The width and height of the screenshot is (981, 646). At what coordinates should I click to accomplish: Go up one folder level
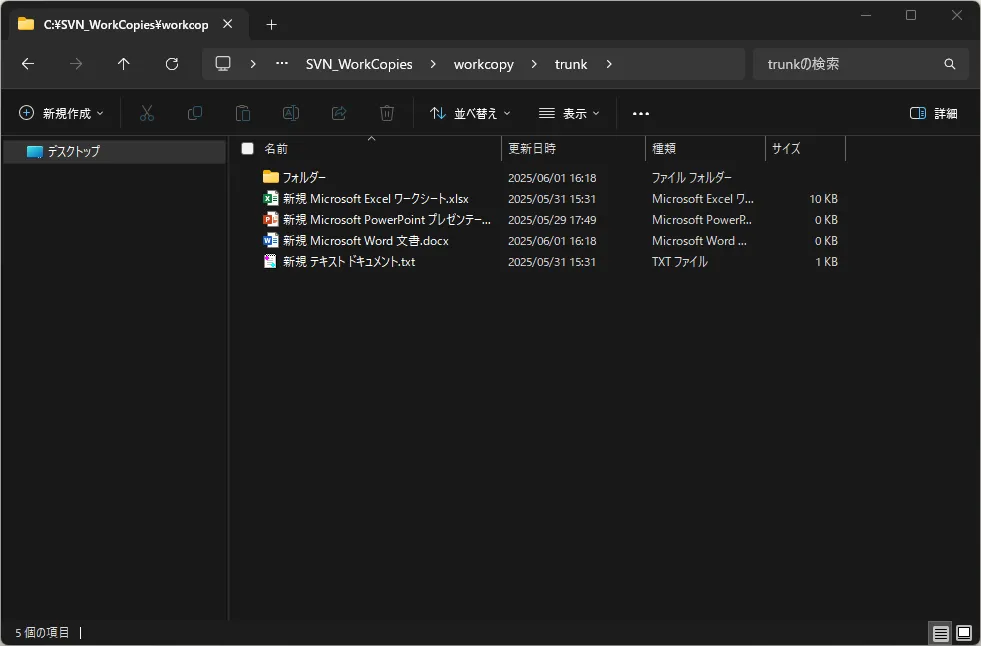click(124, 64)
